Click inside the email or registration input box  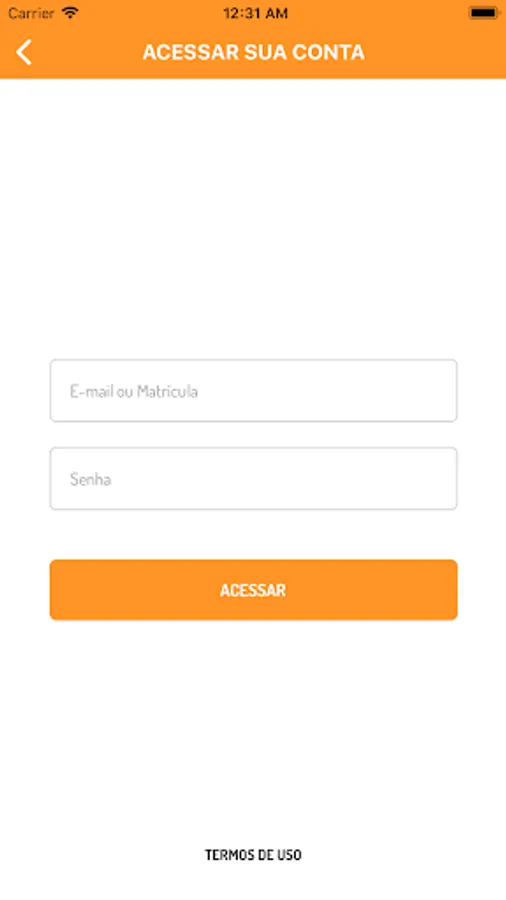pyautogui.click(x=254, y=390)
